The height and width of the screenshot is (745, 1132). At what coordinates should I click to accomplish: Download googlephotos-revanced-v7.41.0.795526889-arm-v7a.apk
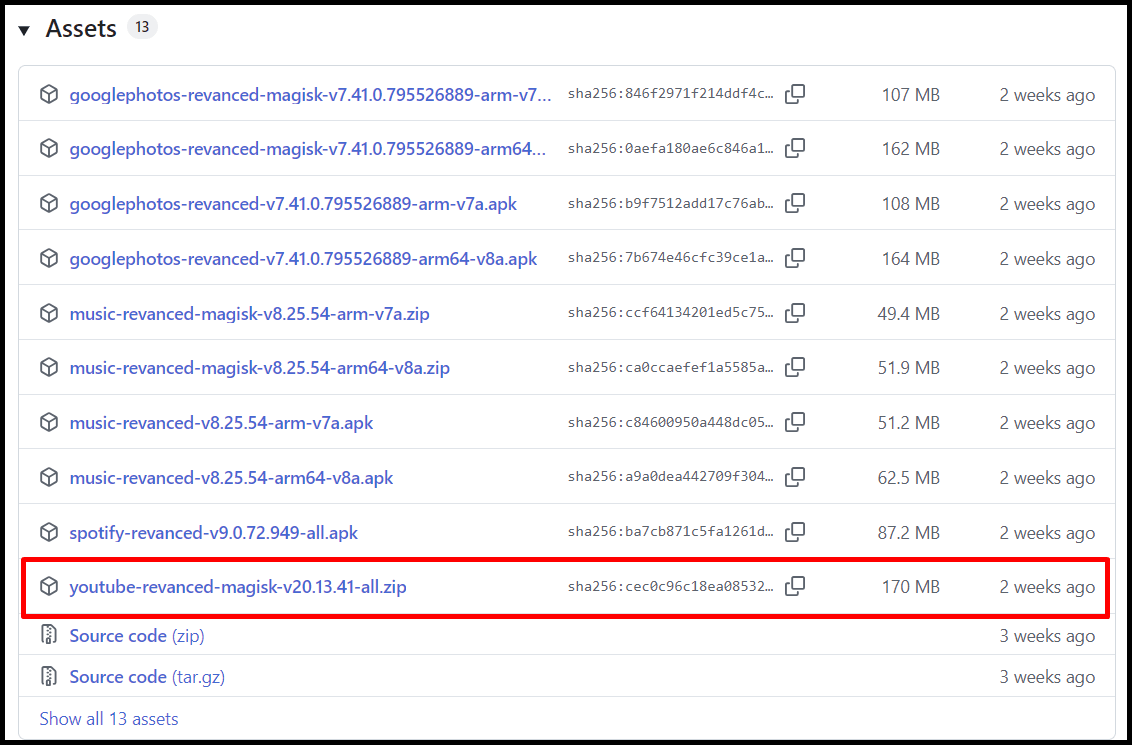pos(293,204)
